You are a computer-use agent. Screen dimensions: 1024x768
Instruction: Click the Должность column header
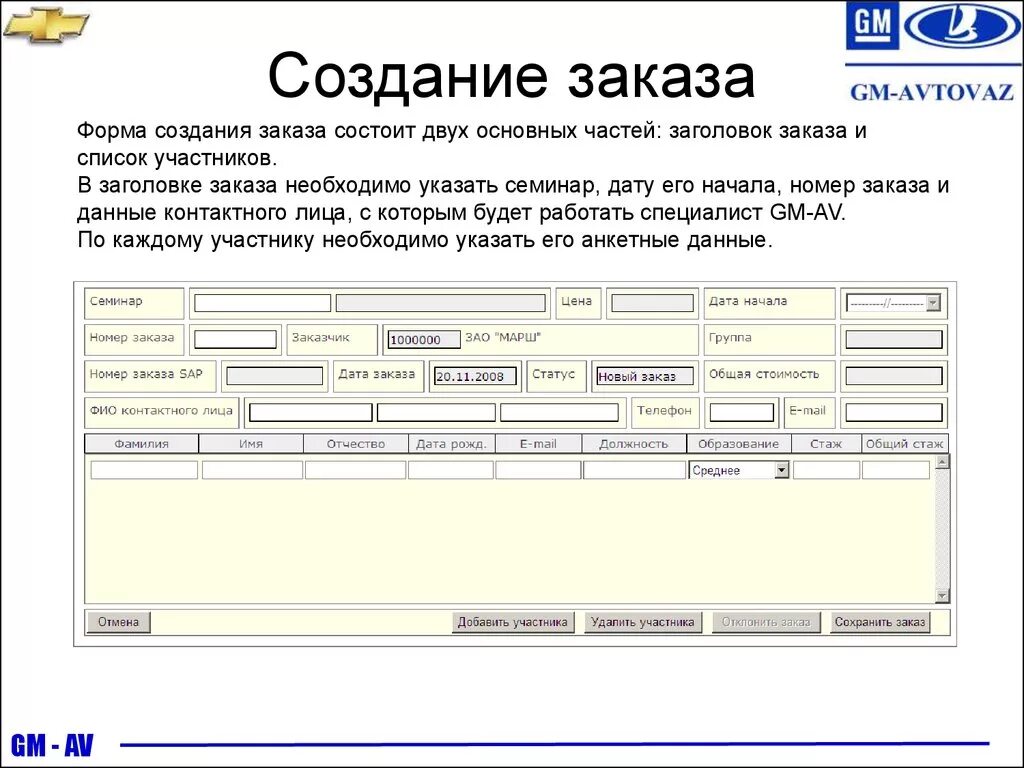coord(633,444)
